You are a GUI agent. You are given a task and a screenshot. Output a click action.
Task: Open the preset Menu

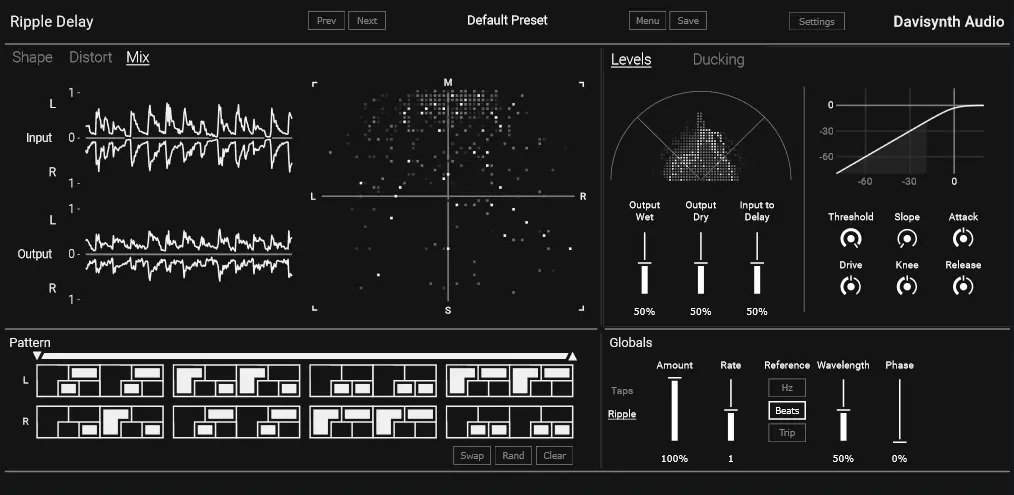(x=647, y=21)
